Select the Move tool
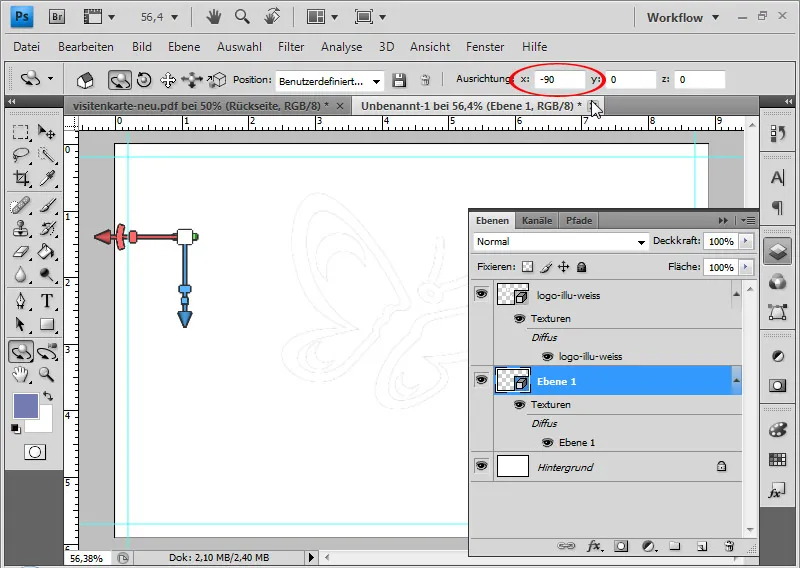The image size is (800, 568). click(x=46, y=132)
